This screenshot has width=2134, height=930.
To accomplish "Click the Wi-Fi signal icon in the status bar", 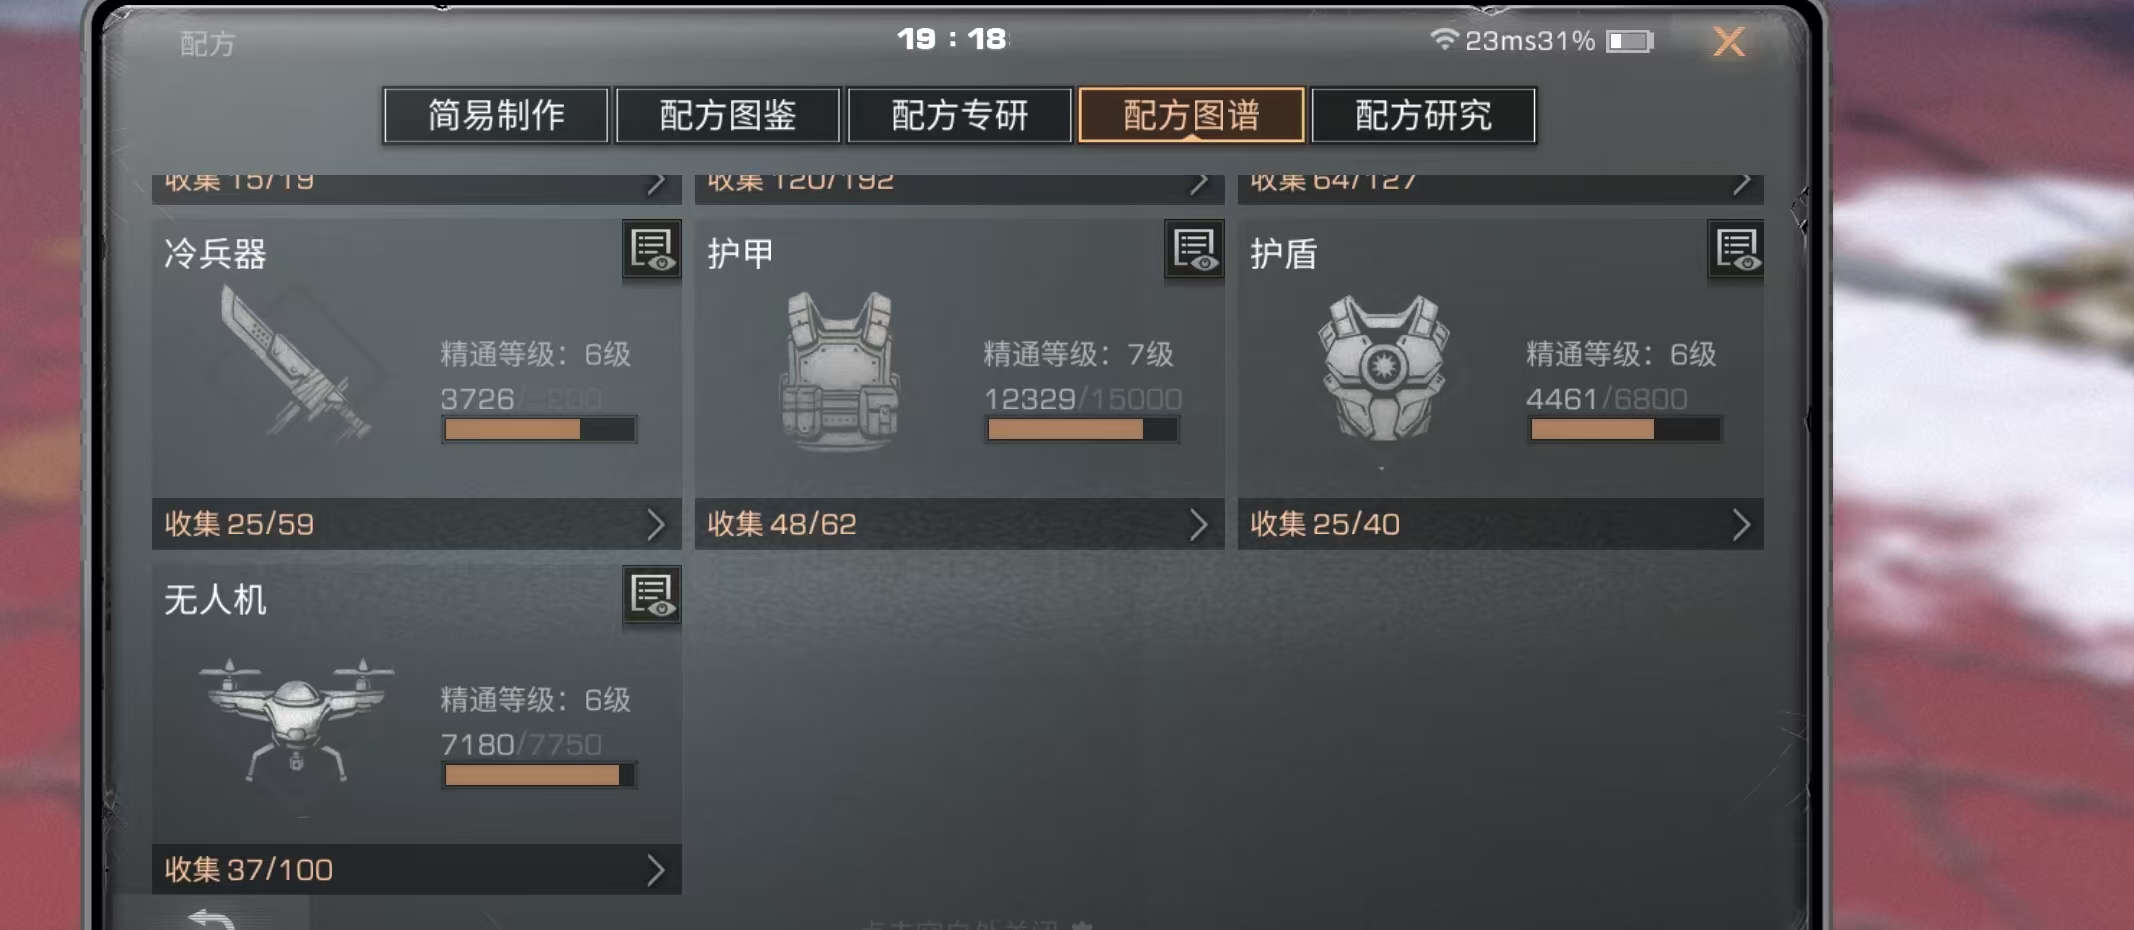I will (x=1443, y=39).
